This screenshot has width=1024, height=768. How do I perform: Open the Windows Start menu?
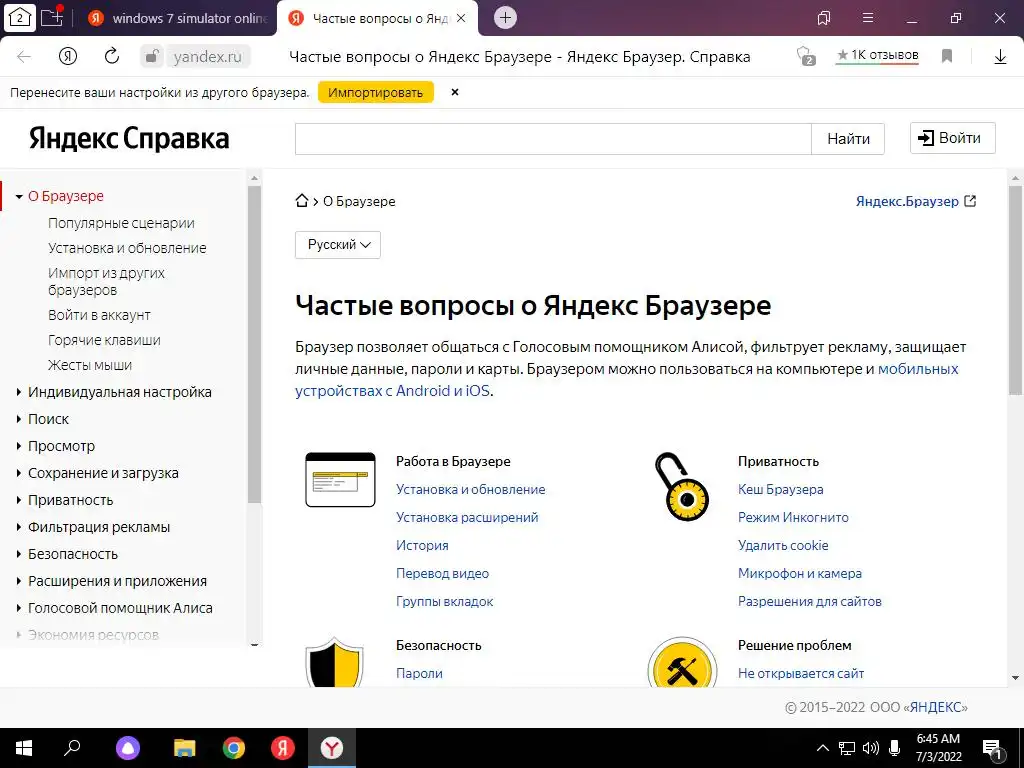point(24,748)
